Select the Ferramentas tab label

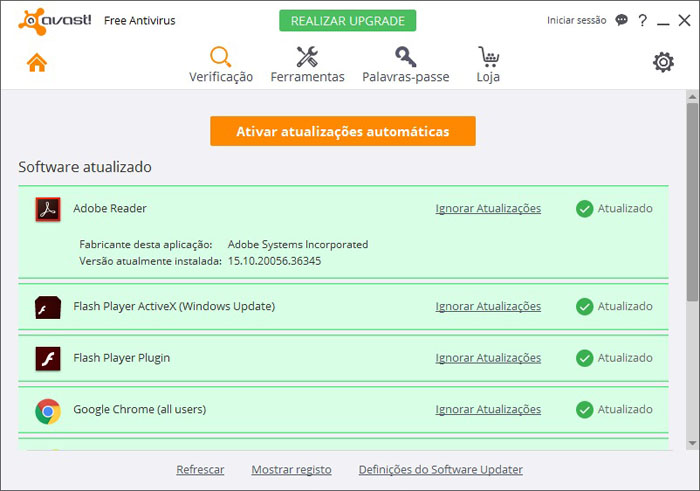click(x=307, y=77)
